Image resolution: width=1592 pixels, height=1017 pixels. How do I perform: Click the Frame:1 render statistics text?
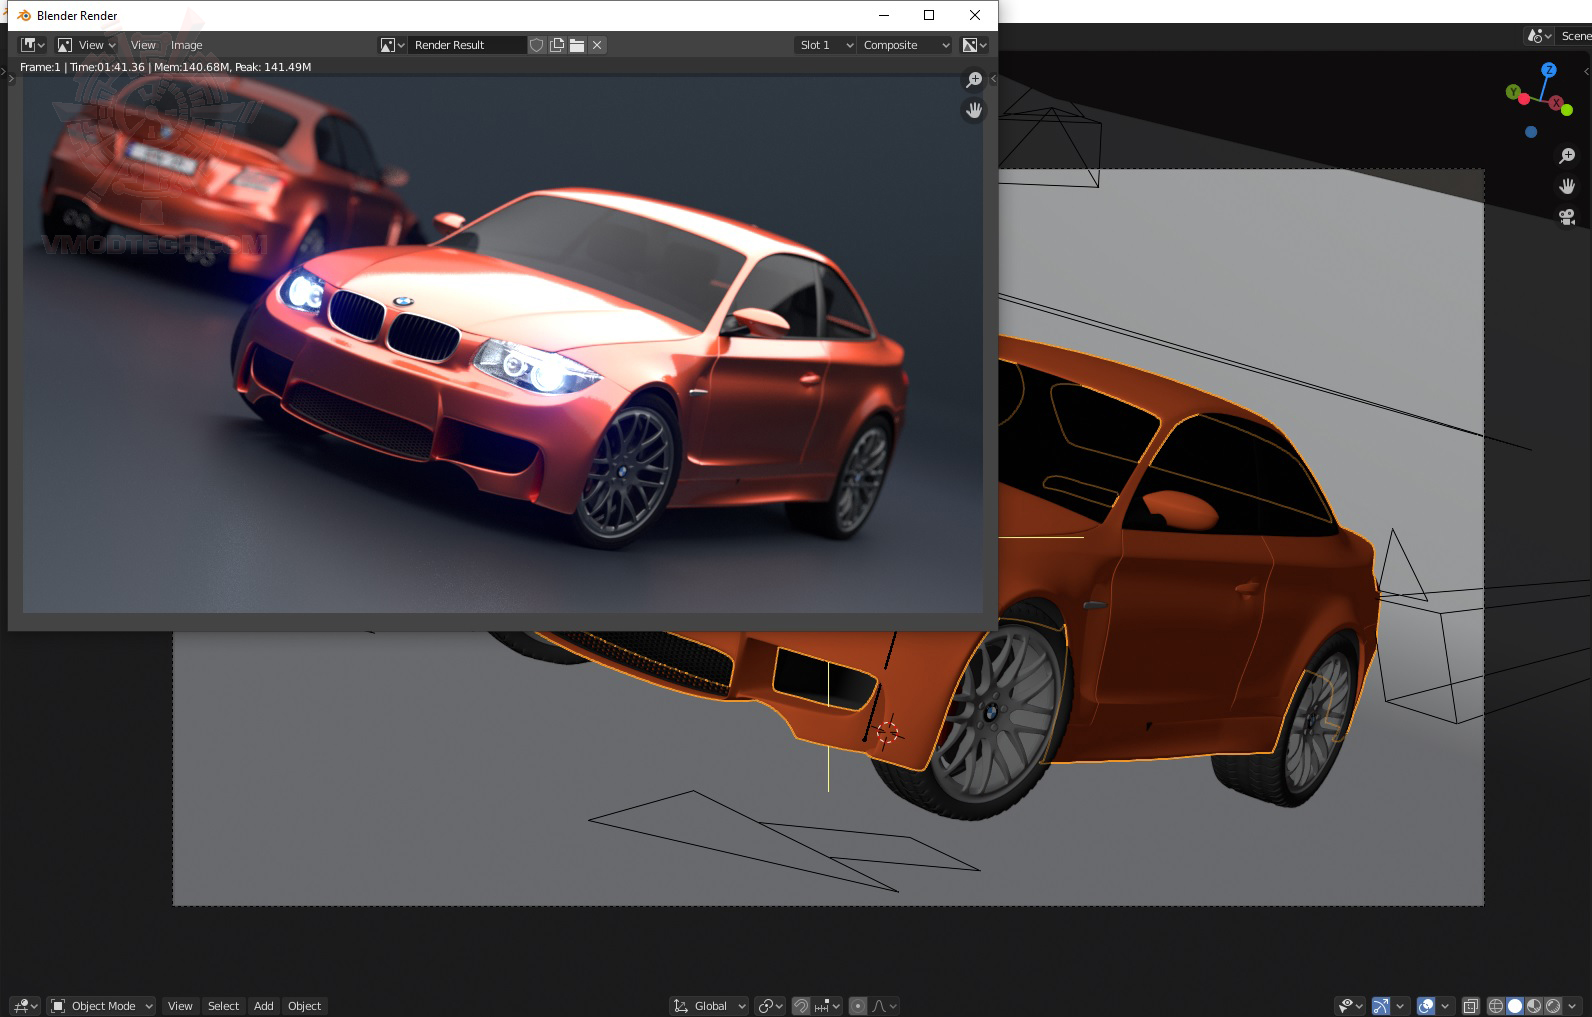[x=166, y=67]
